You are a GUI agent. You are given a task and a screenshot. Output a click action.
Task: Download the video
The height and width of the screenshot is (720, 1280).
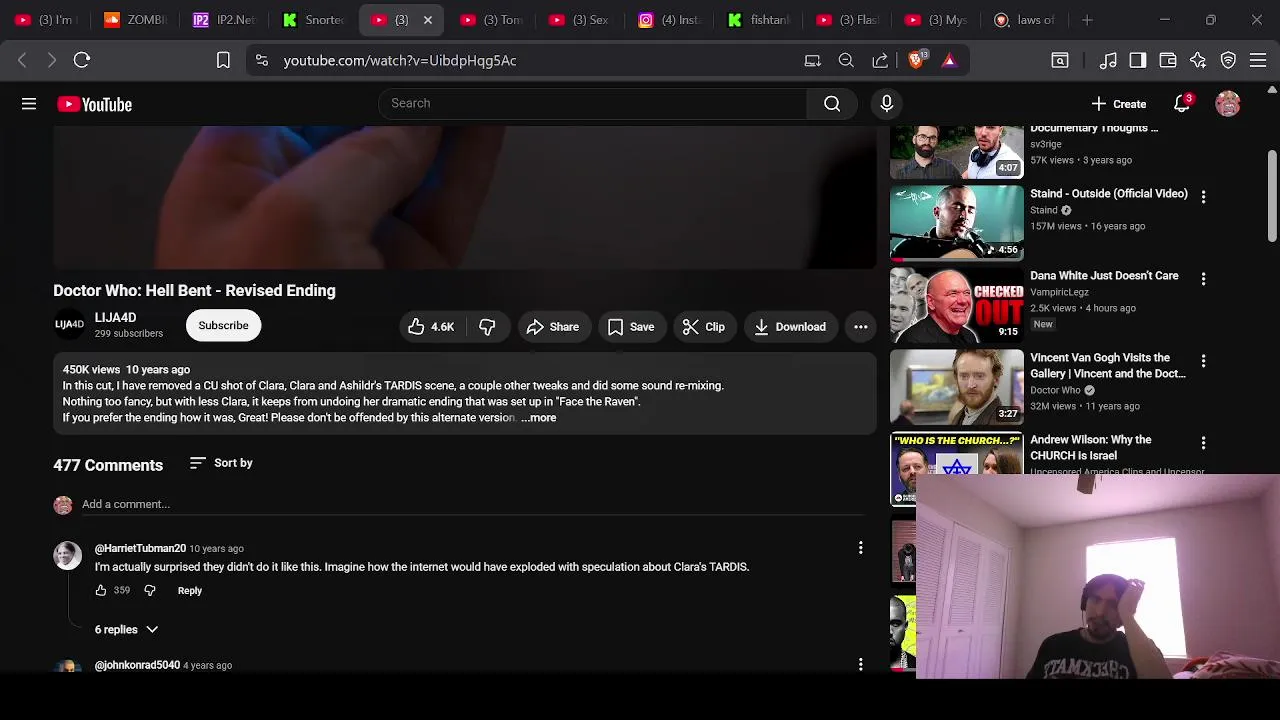coord(790,326)
